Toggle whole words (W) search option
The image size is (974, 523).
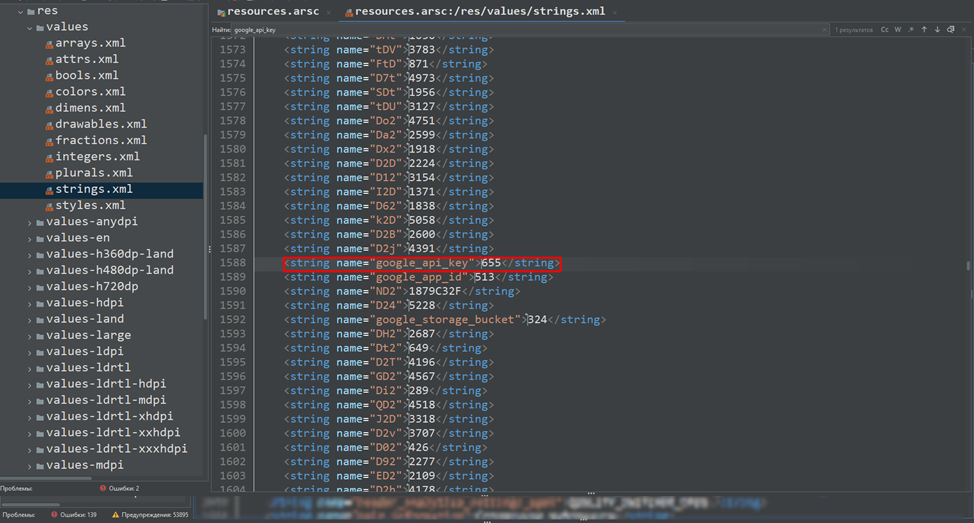point(898,30)
